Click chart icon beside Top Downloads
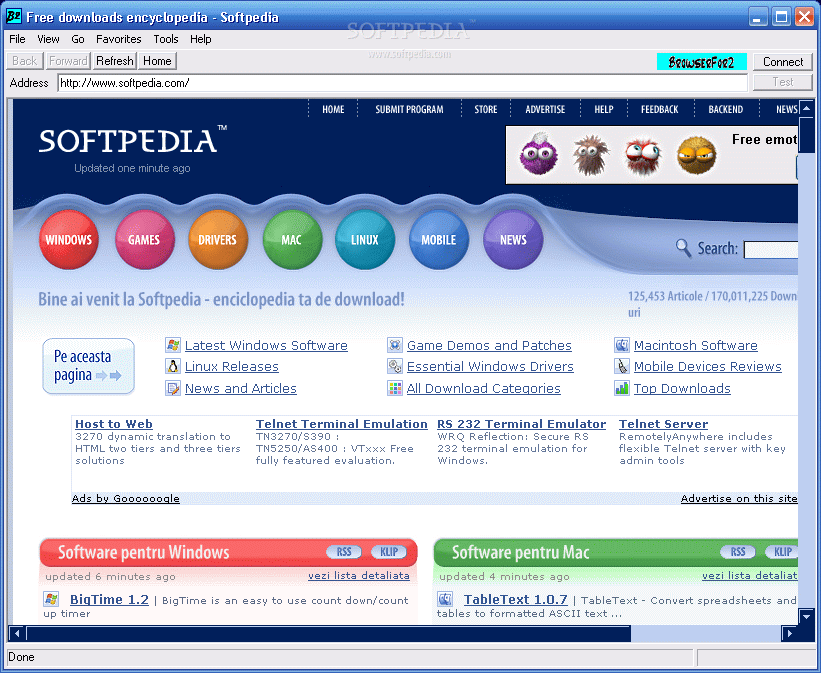 point(622,388)
